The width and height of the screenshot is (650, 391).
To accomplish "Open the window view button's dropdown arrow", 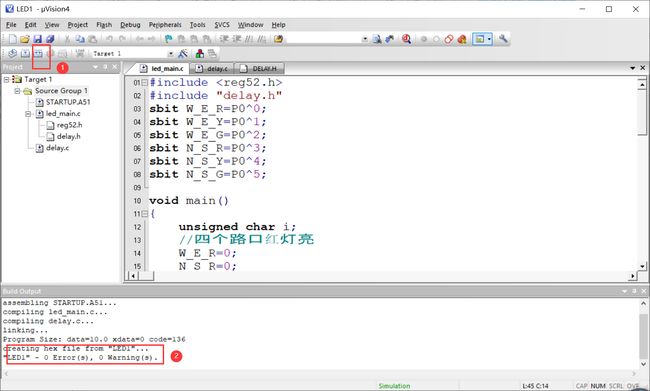I will pos(489,39).
